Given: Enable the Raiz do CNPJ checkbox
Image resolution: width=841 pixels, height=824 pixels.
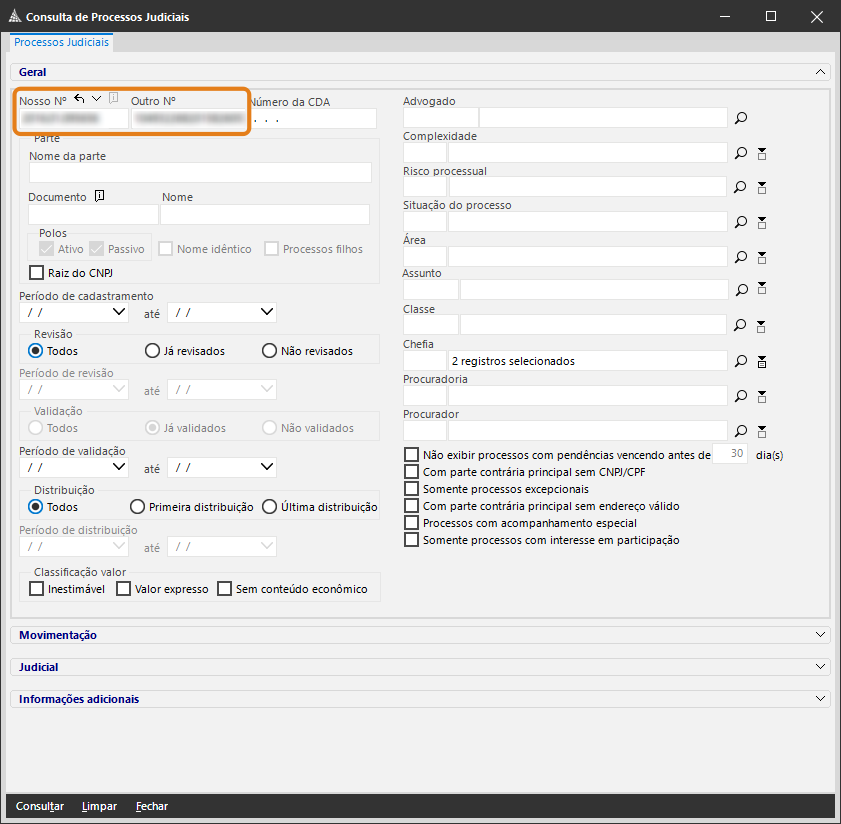Looking at the screenshot, I should (37, 272).
